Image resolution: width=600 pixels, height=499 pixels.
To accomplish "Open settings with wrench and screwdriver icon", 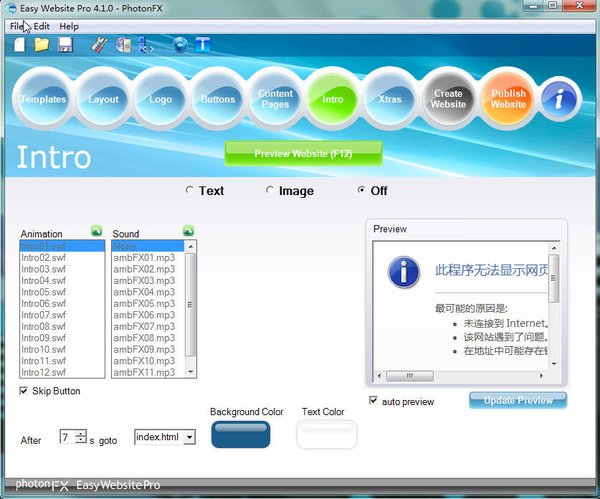I will 99,45.
